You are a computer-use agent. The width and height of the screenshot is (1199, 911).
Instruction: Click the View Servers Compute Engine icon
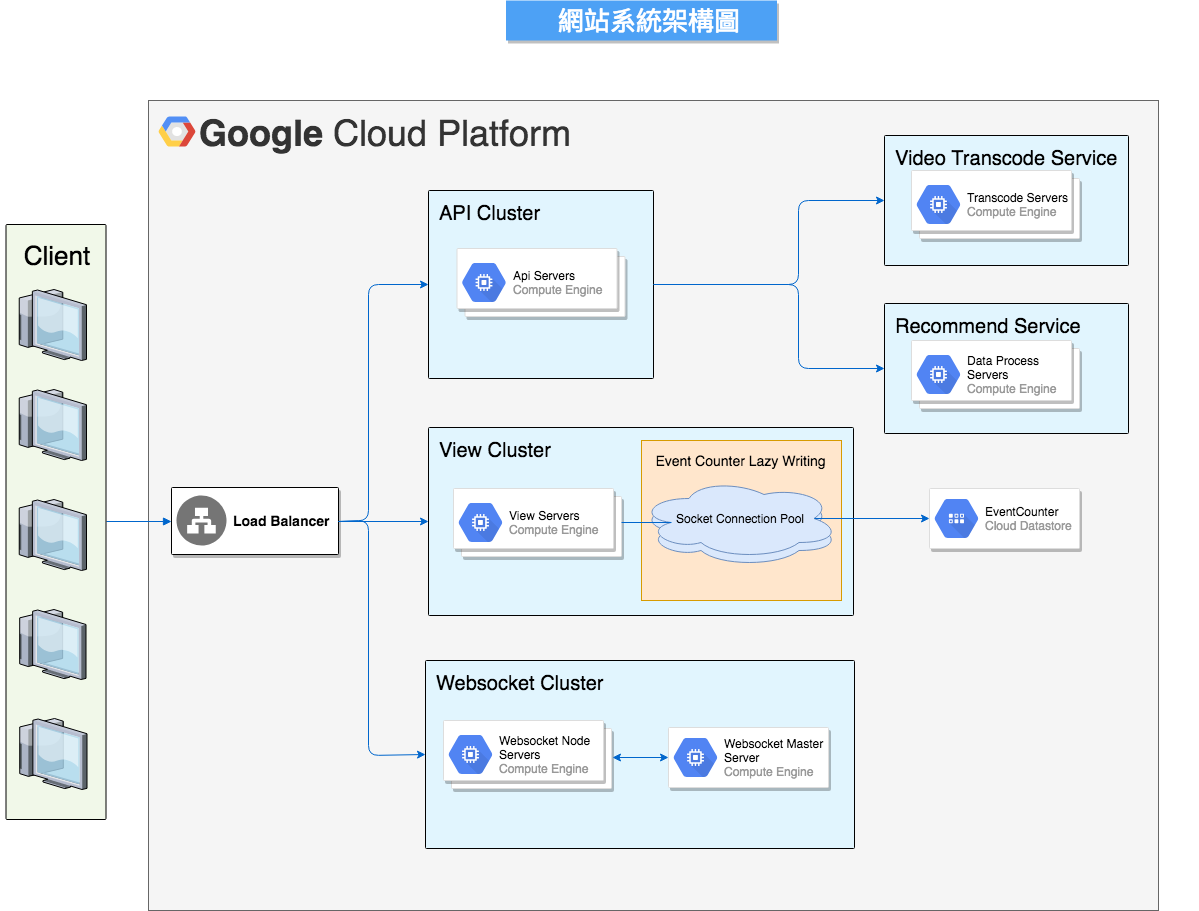[479, 522]
